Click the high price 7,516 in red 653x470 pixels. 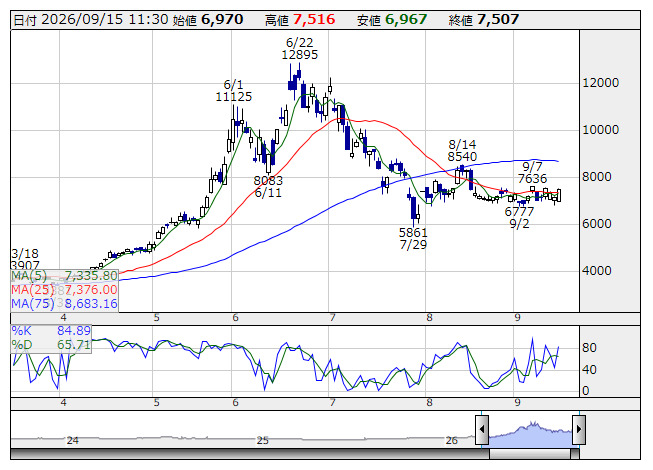tap(314, 20)
